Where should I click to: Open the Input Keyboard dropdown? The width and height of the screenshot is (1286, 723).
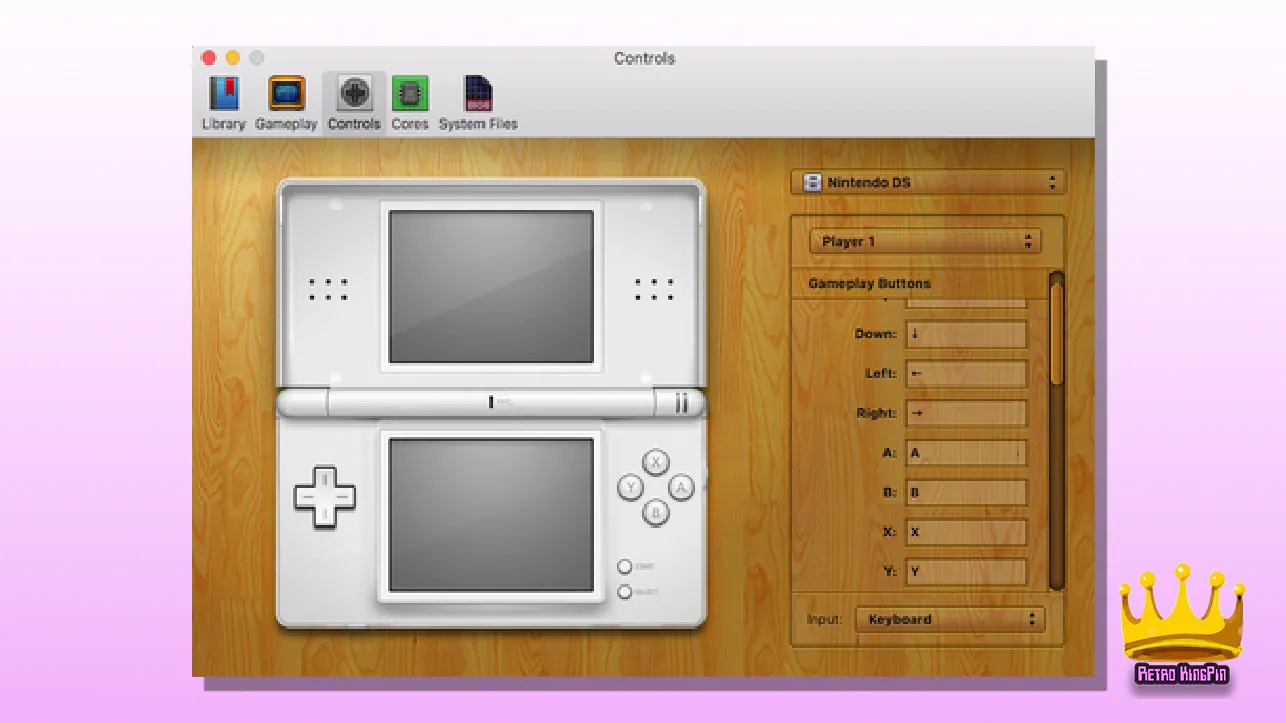coord(950,620)
